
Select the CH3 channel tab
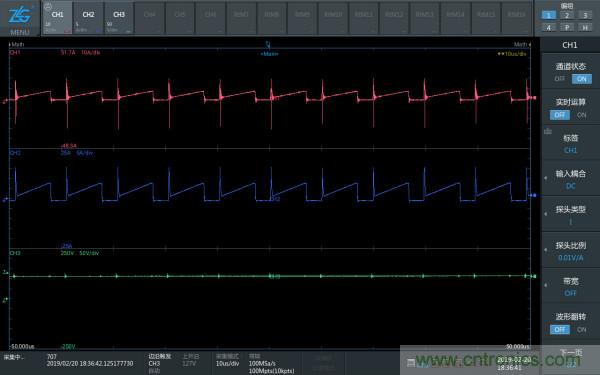click(119, 18)
